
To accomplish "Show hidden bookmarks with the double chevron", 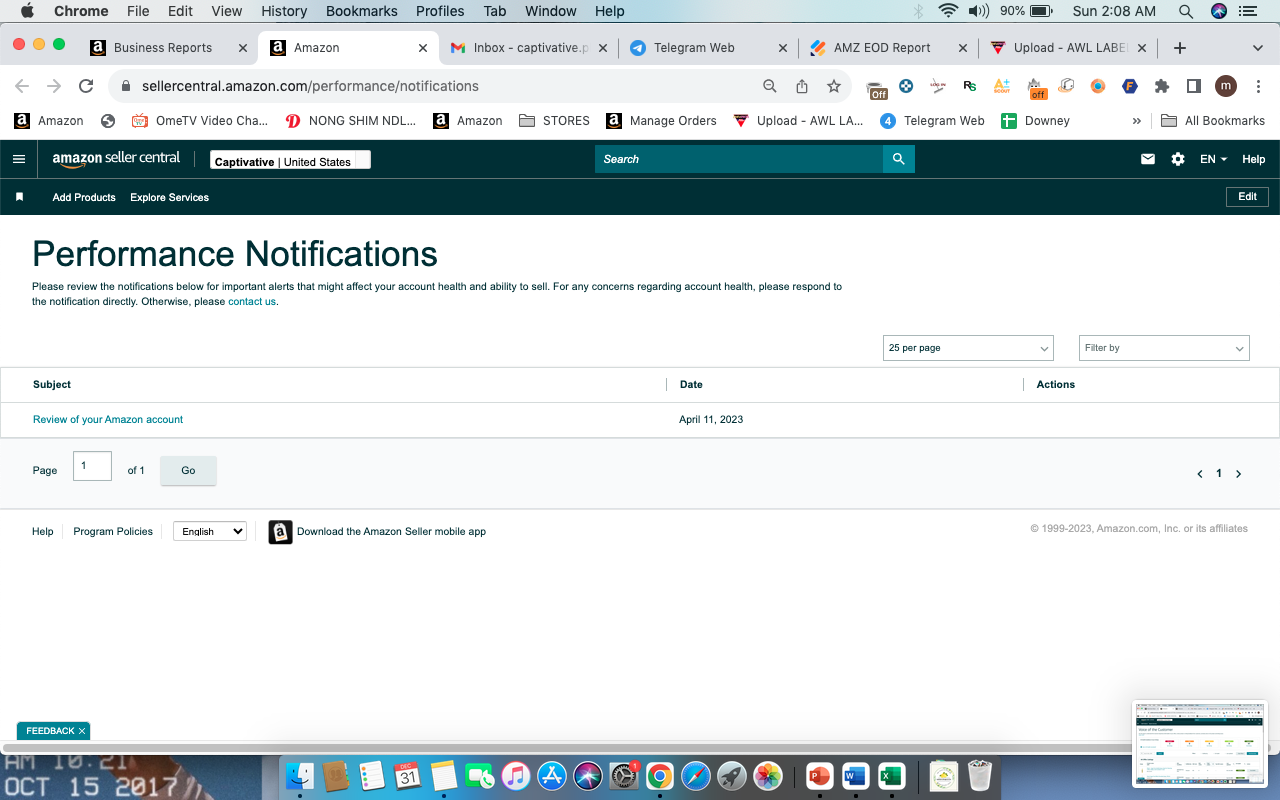I will [x=1136, y=121].
